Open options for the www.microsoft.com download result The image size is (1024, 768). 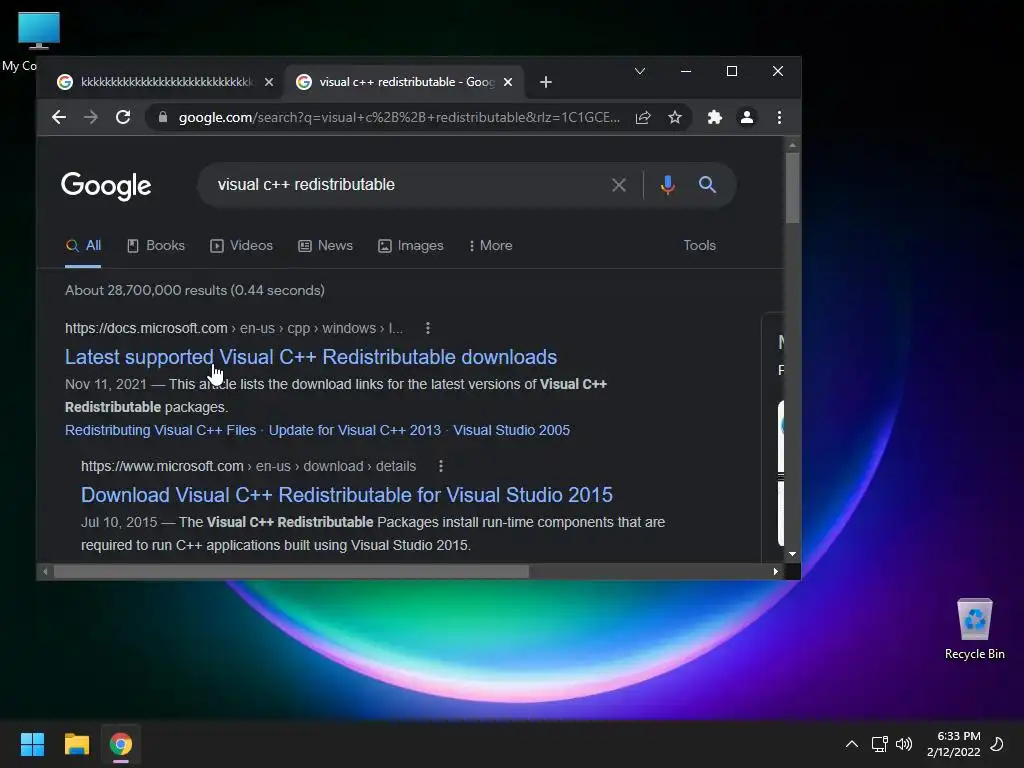click(441, 466)
